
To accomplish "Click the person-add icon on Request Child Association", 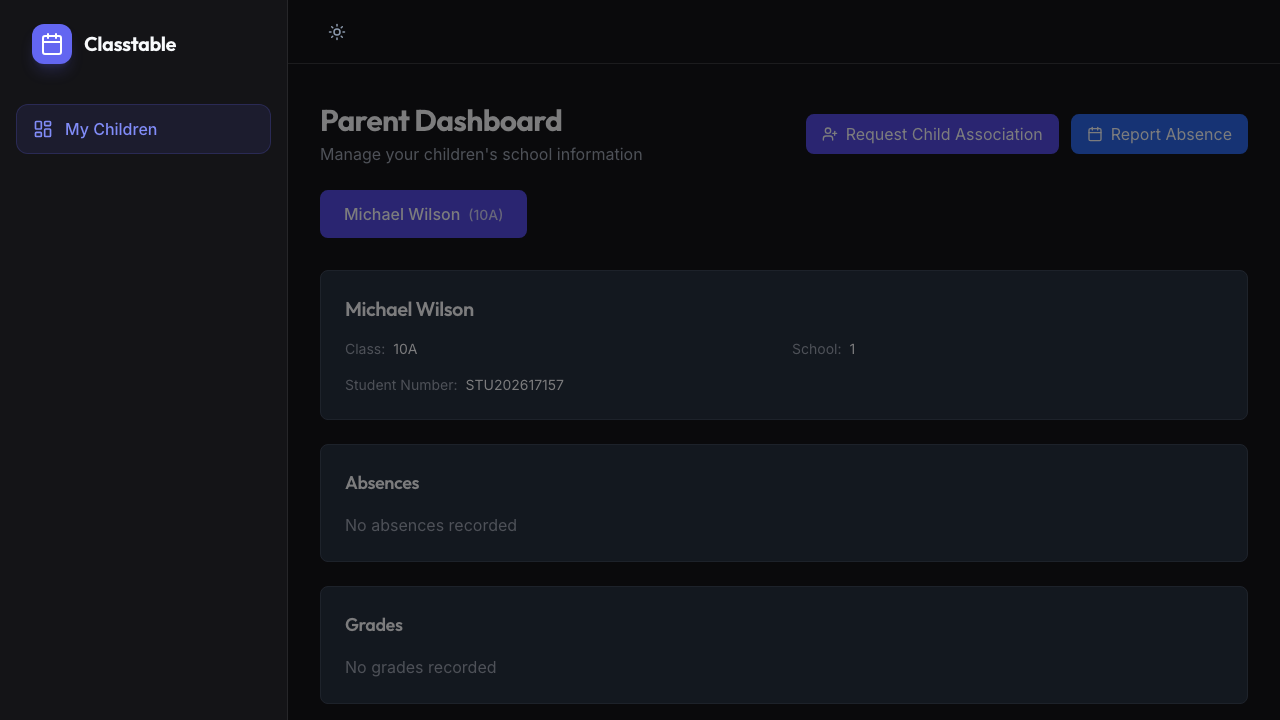I will [x=830, y=134].
